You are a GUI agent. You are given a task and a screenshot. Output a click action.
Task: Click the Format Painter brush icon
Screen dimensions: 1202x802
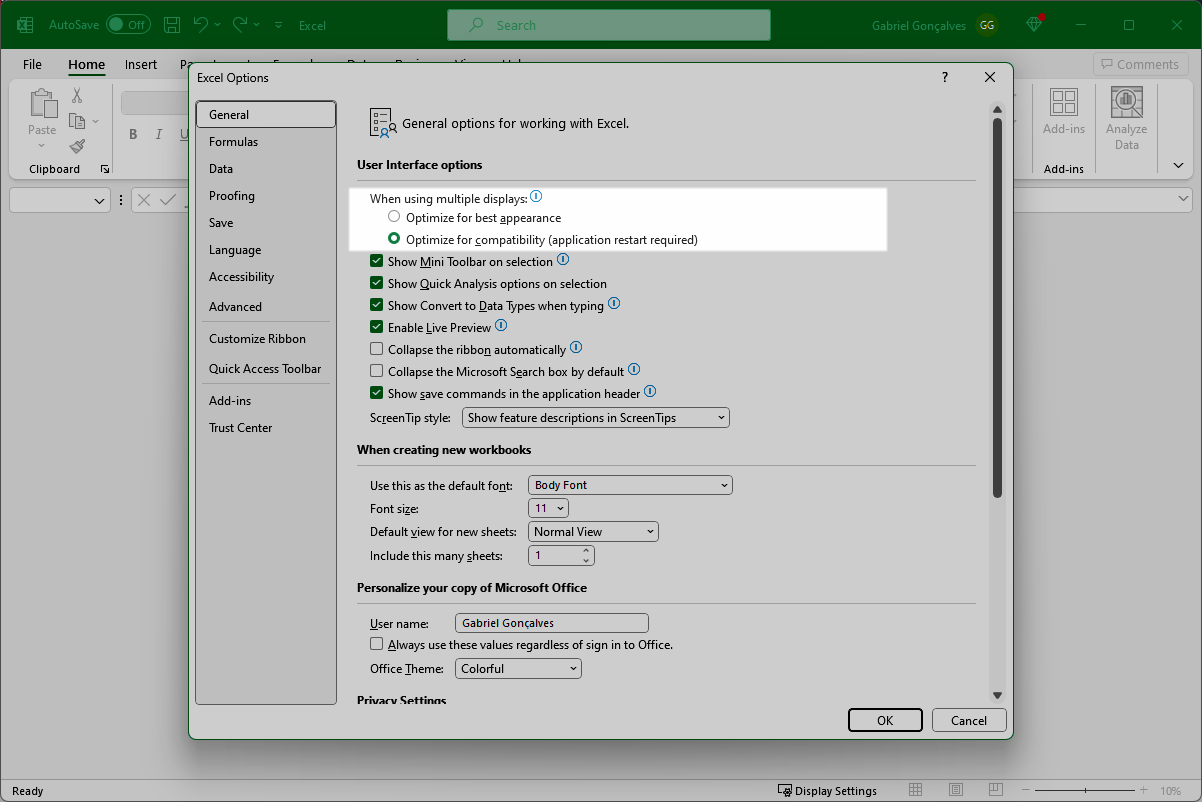(x=77, y=146)
